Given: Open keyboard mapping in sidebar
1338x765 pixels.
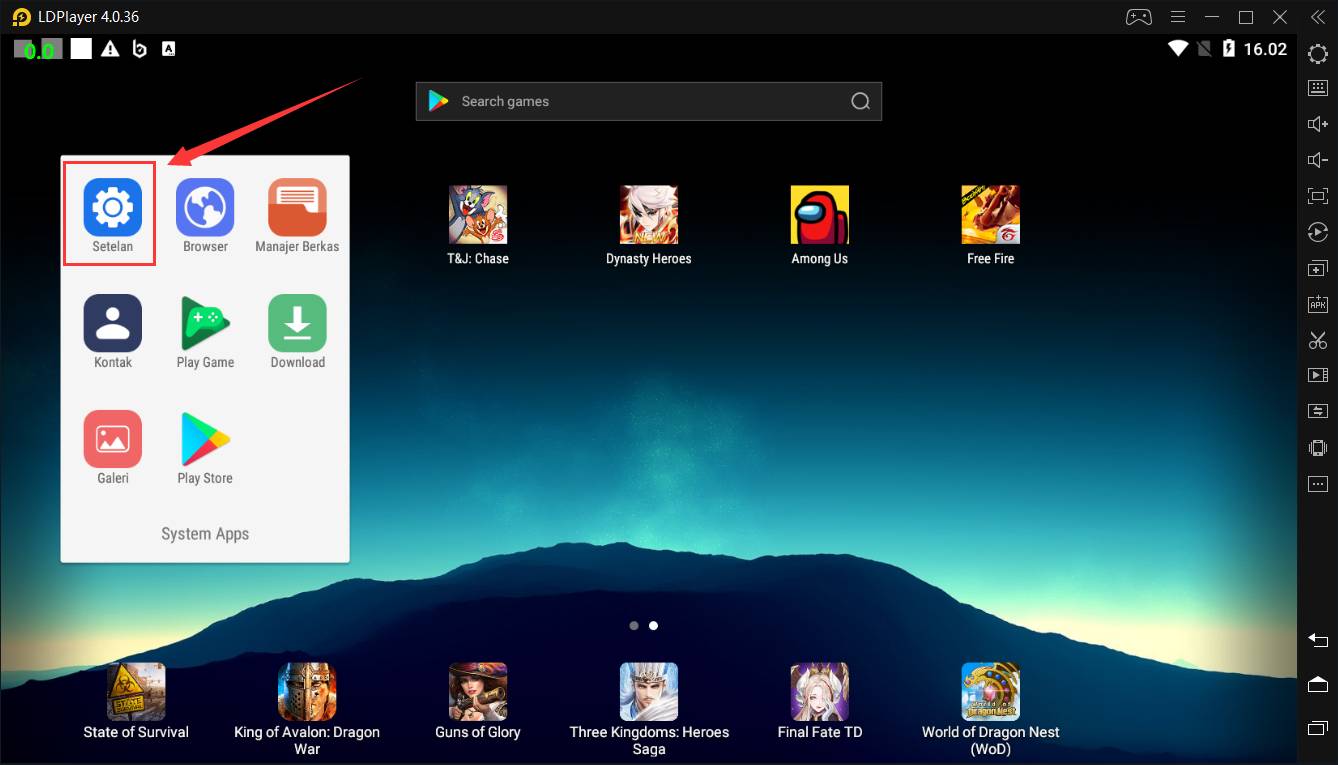Looking at the screenshot, I should click(1318, 88).
